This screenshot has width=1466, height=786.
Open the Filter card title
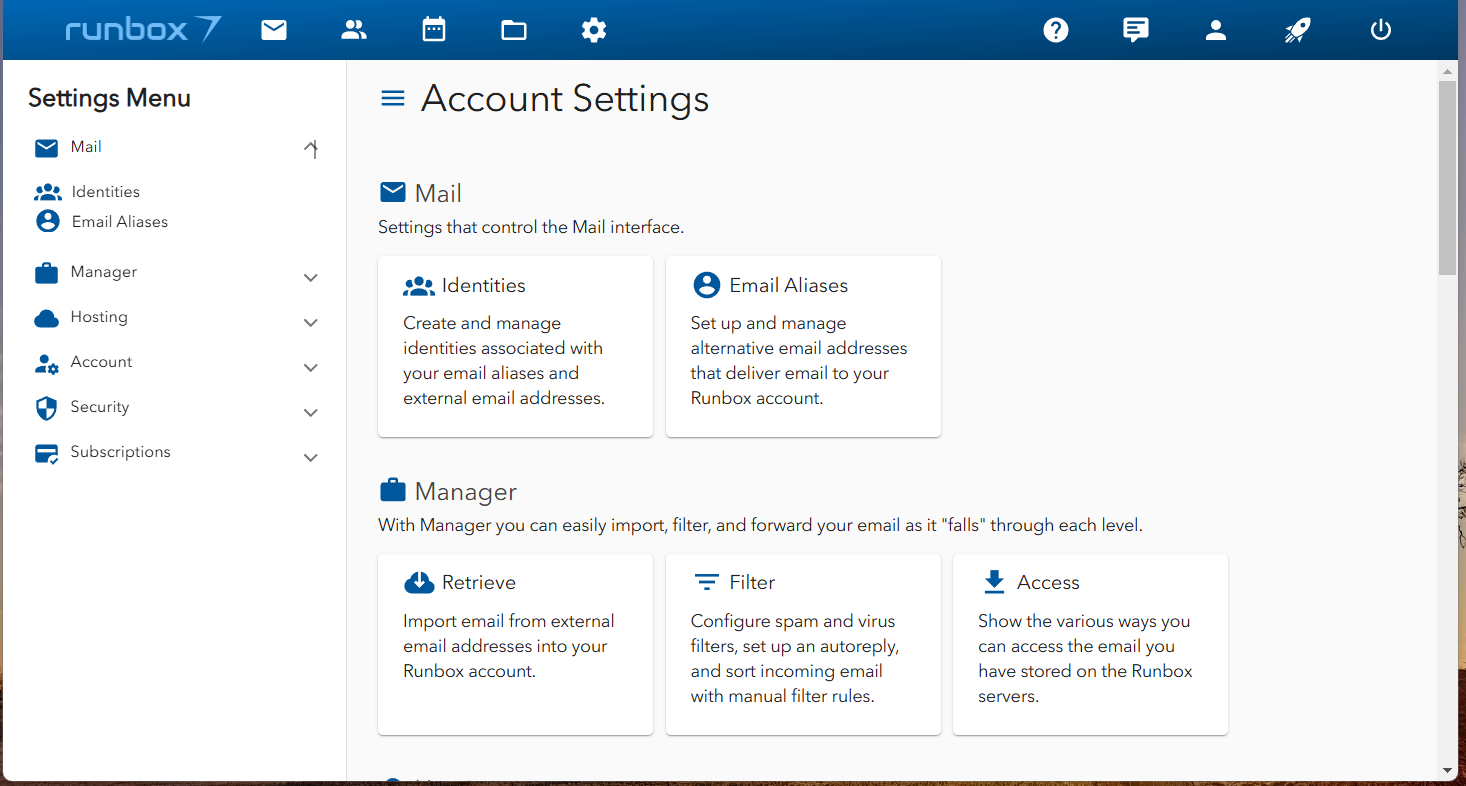752,583
